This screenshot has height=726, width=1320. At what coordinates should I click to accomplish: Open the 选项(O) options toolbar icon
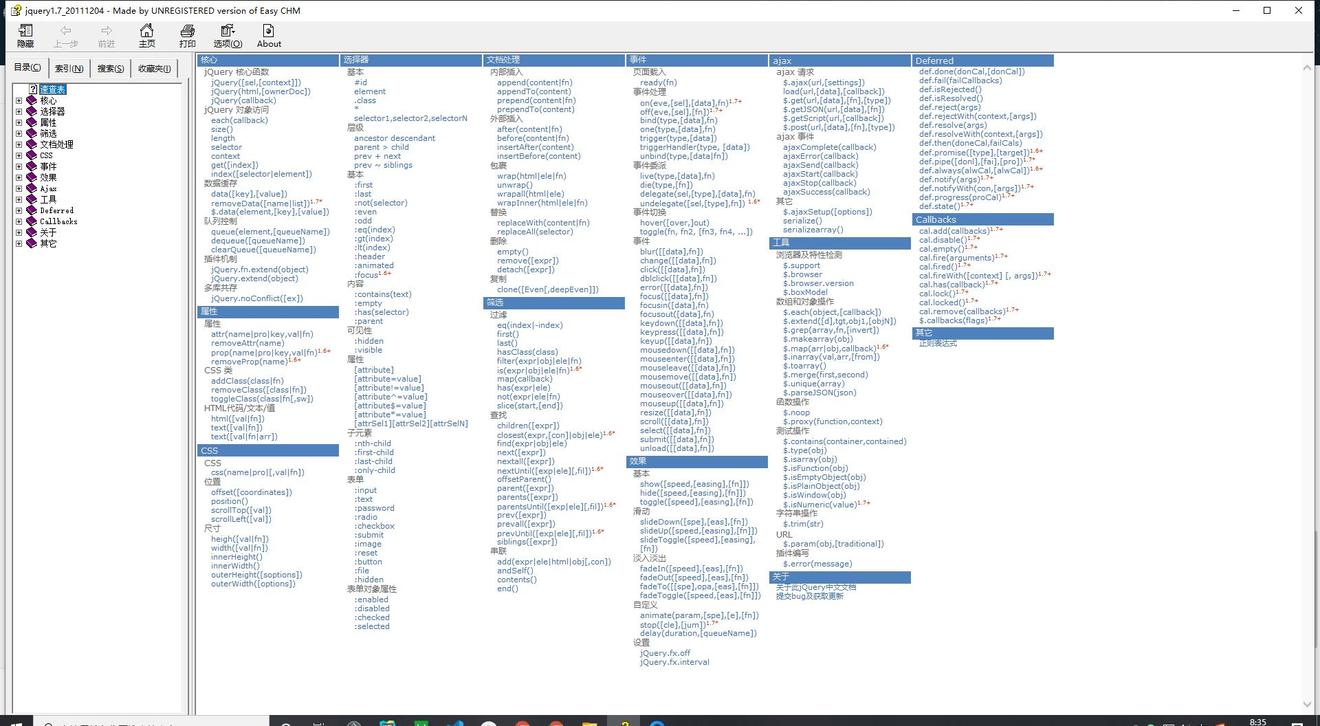(228, 35)
